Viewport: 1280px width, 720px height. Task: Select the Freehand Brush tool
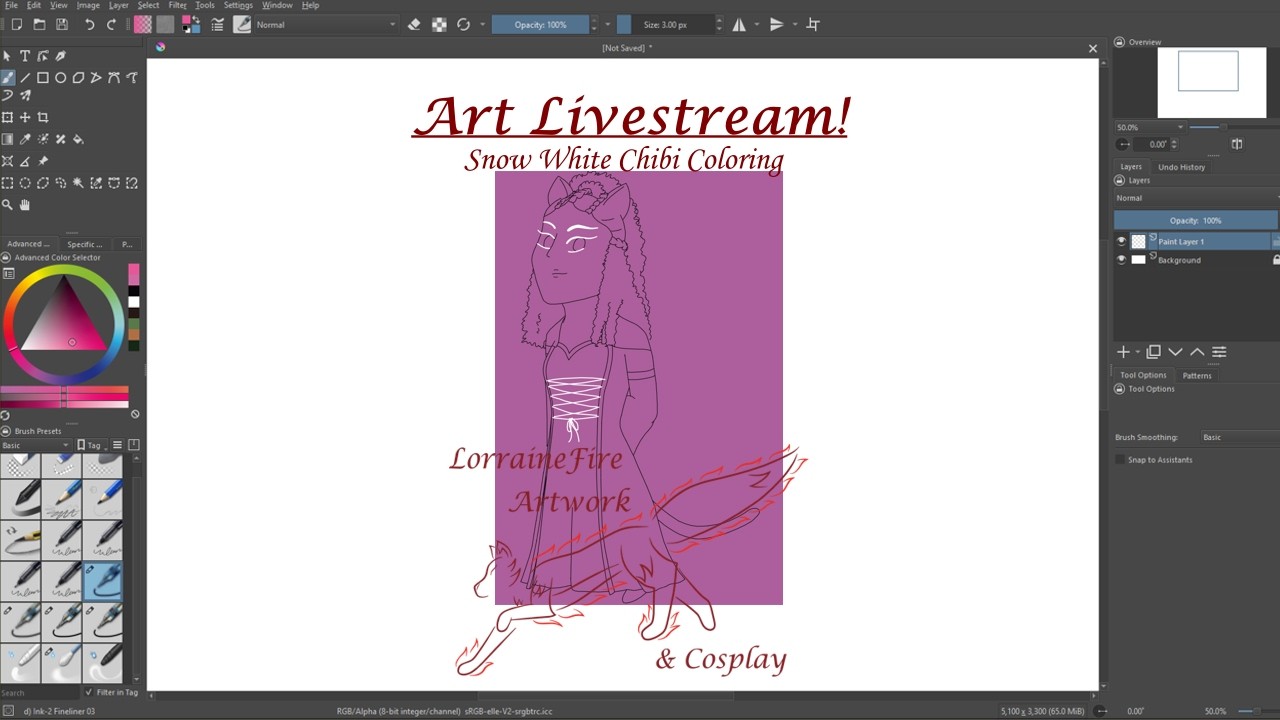(7, 77)
